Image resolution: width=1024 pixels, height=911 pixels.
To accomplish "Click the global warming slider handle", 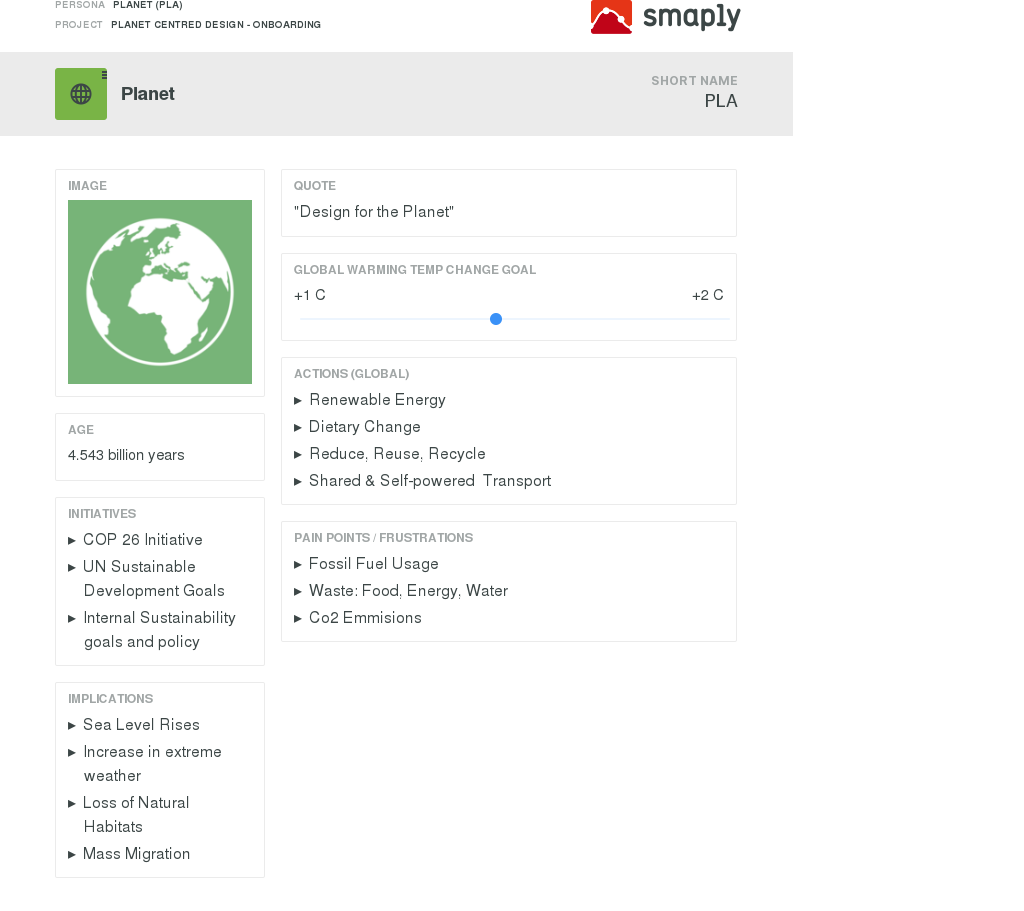I will (x=496, y=319).
